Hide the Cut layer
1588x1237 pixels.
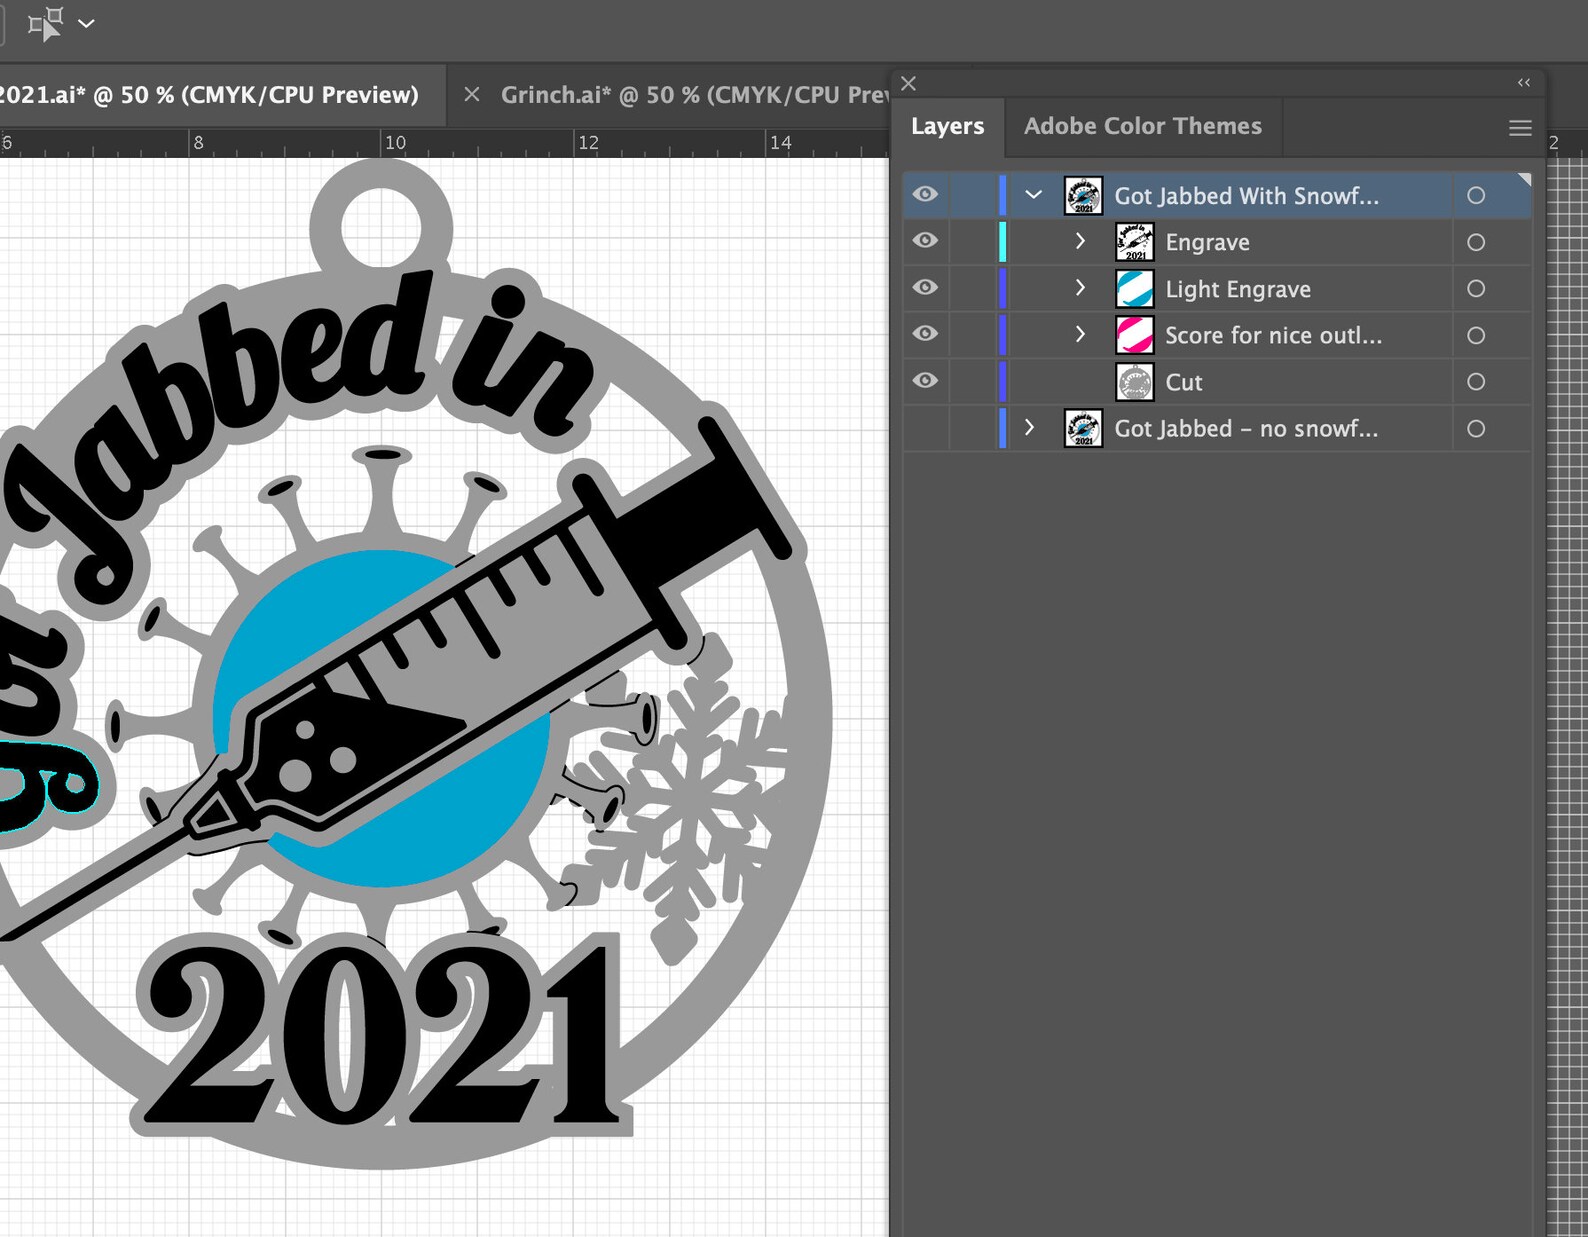click(926, 381)
